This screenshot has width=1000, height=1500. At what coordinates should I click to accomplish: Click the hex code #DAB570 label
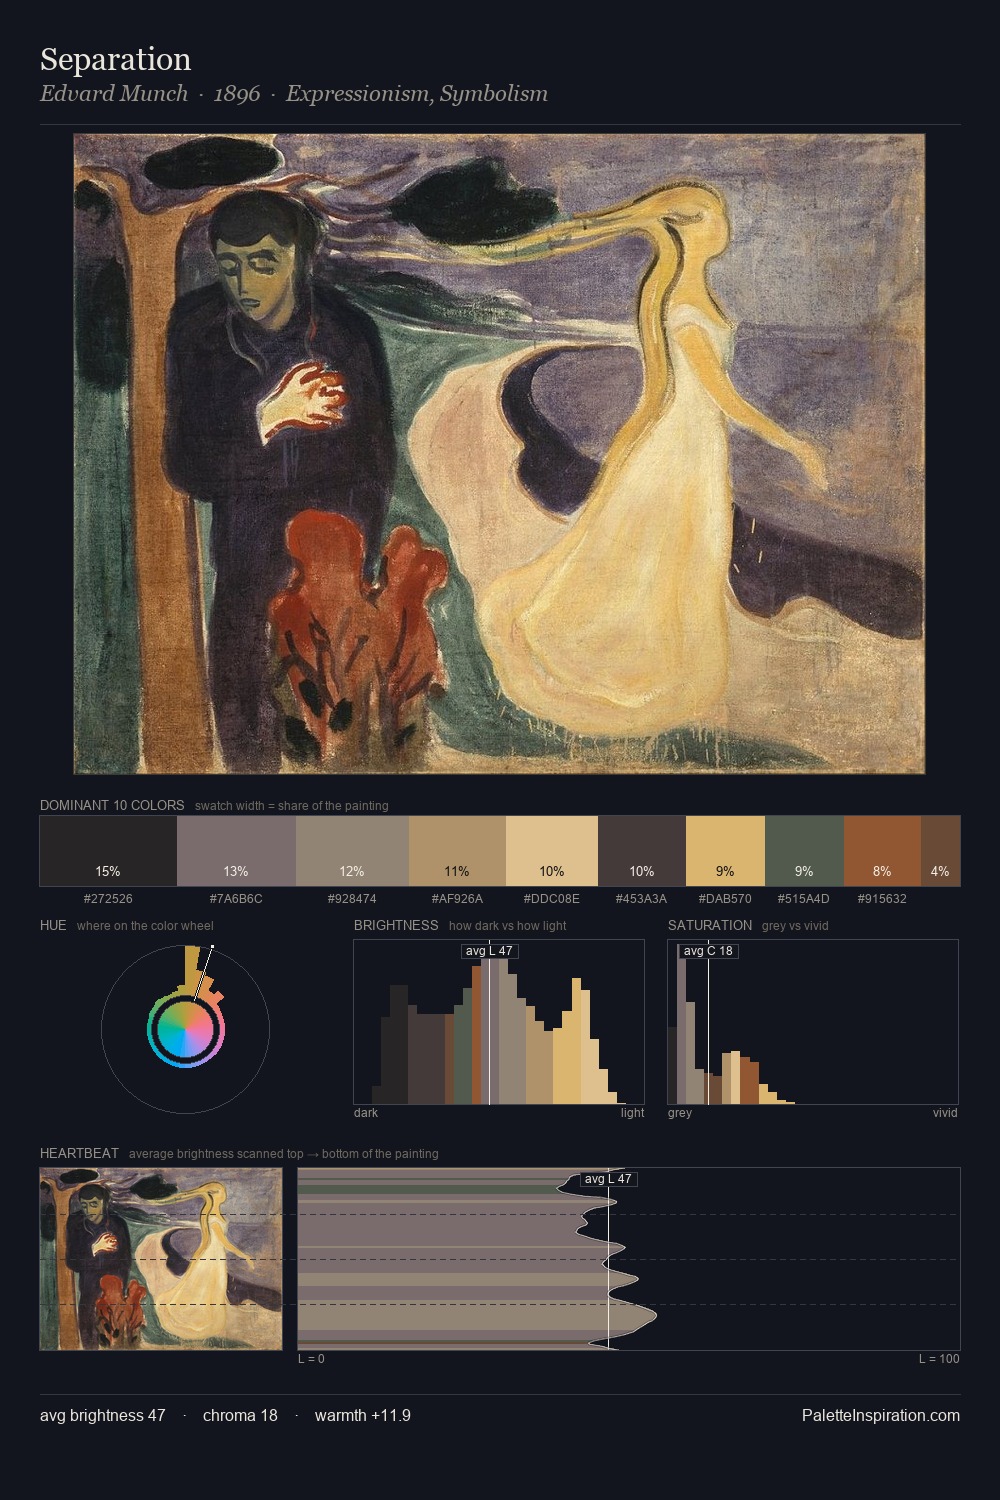(x=725, y=899)
